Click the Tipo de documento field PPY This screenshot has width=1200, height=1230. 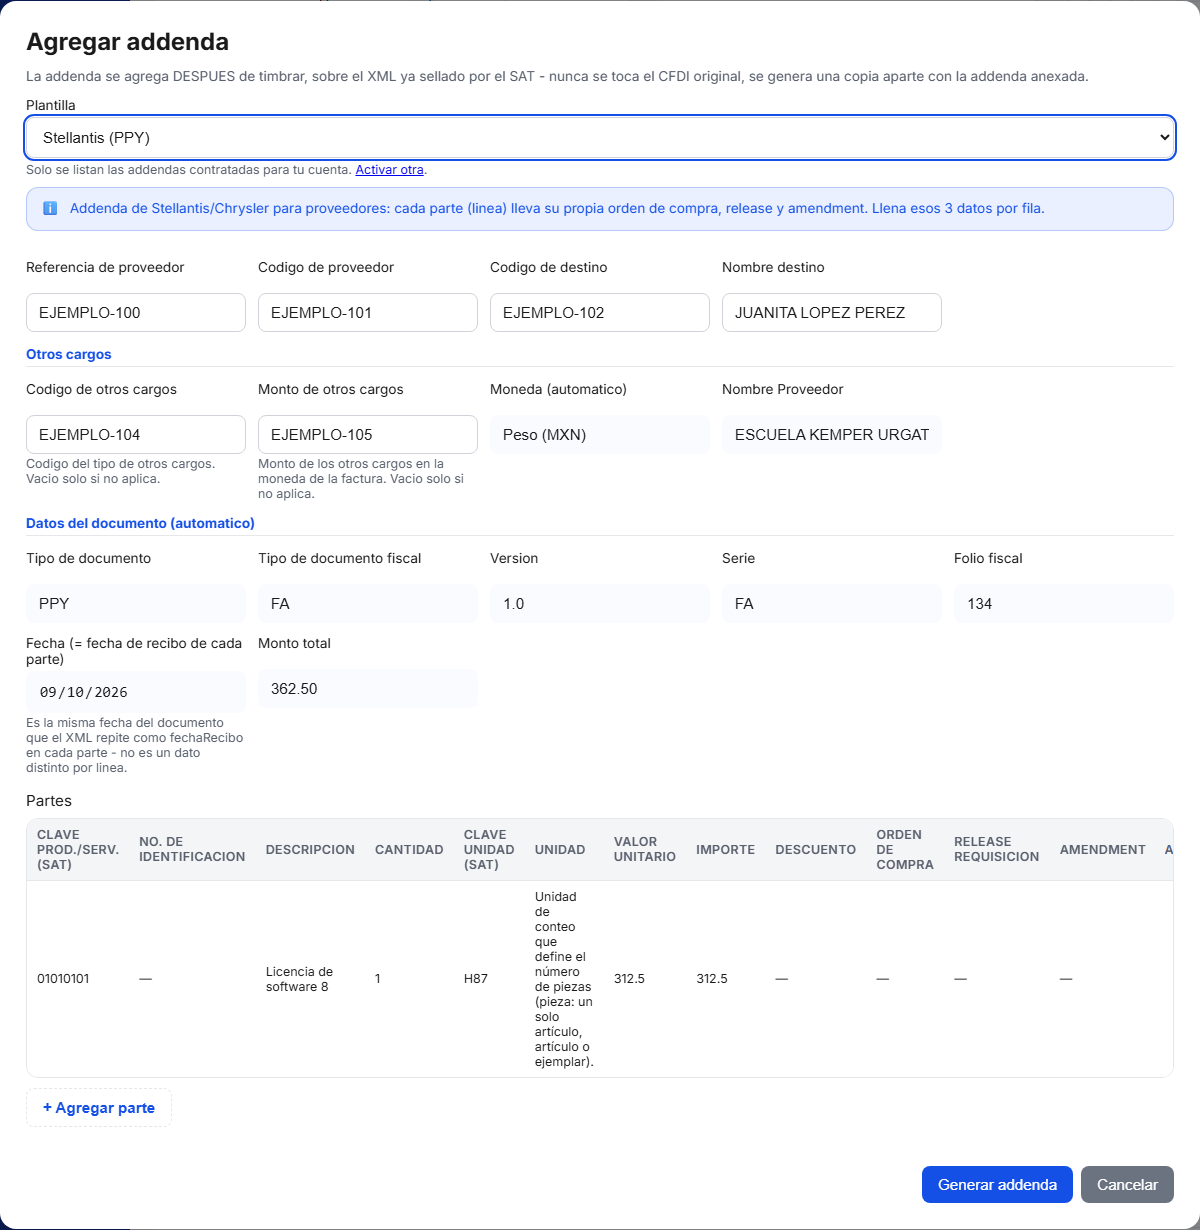click(136, 604)
